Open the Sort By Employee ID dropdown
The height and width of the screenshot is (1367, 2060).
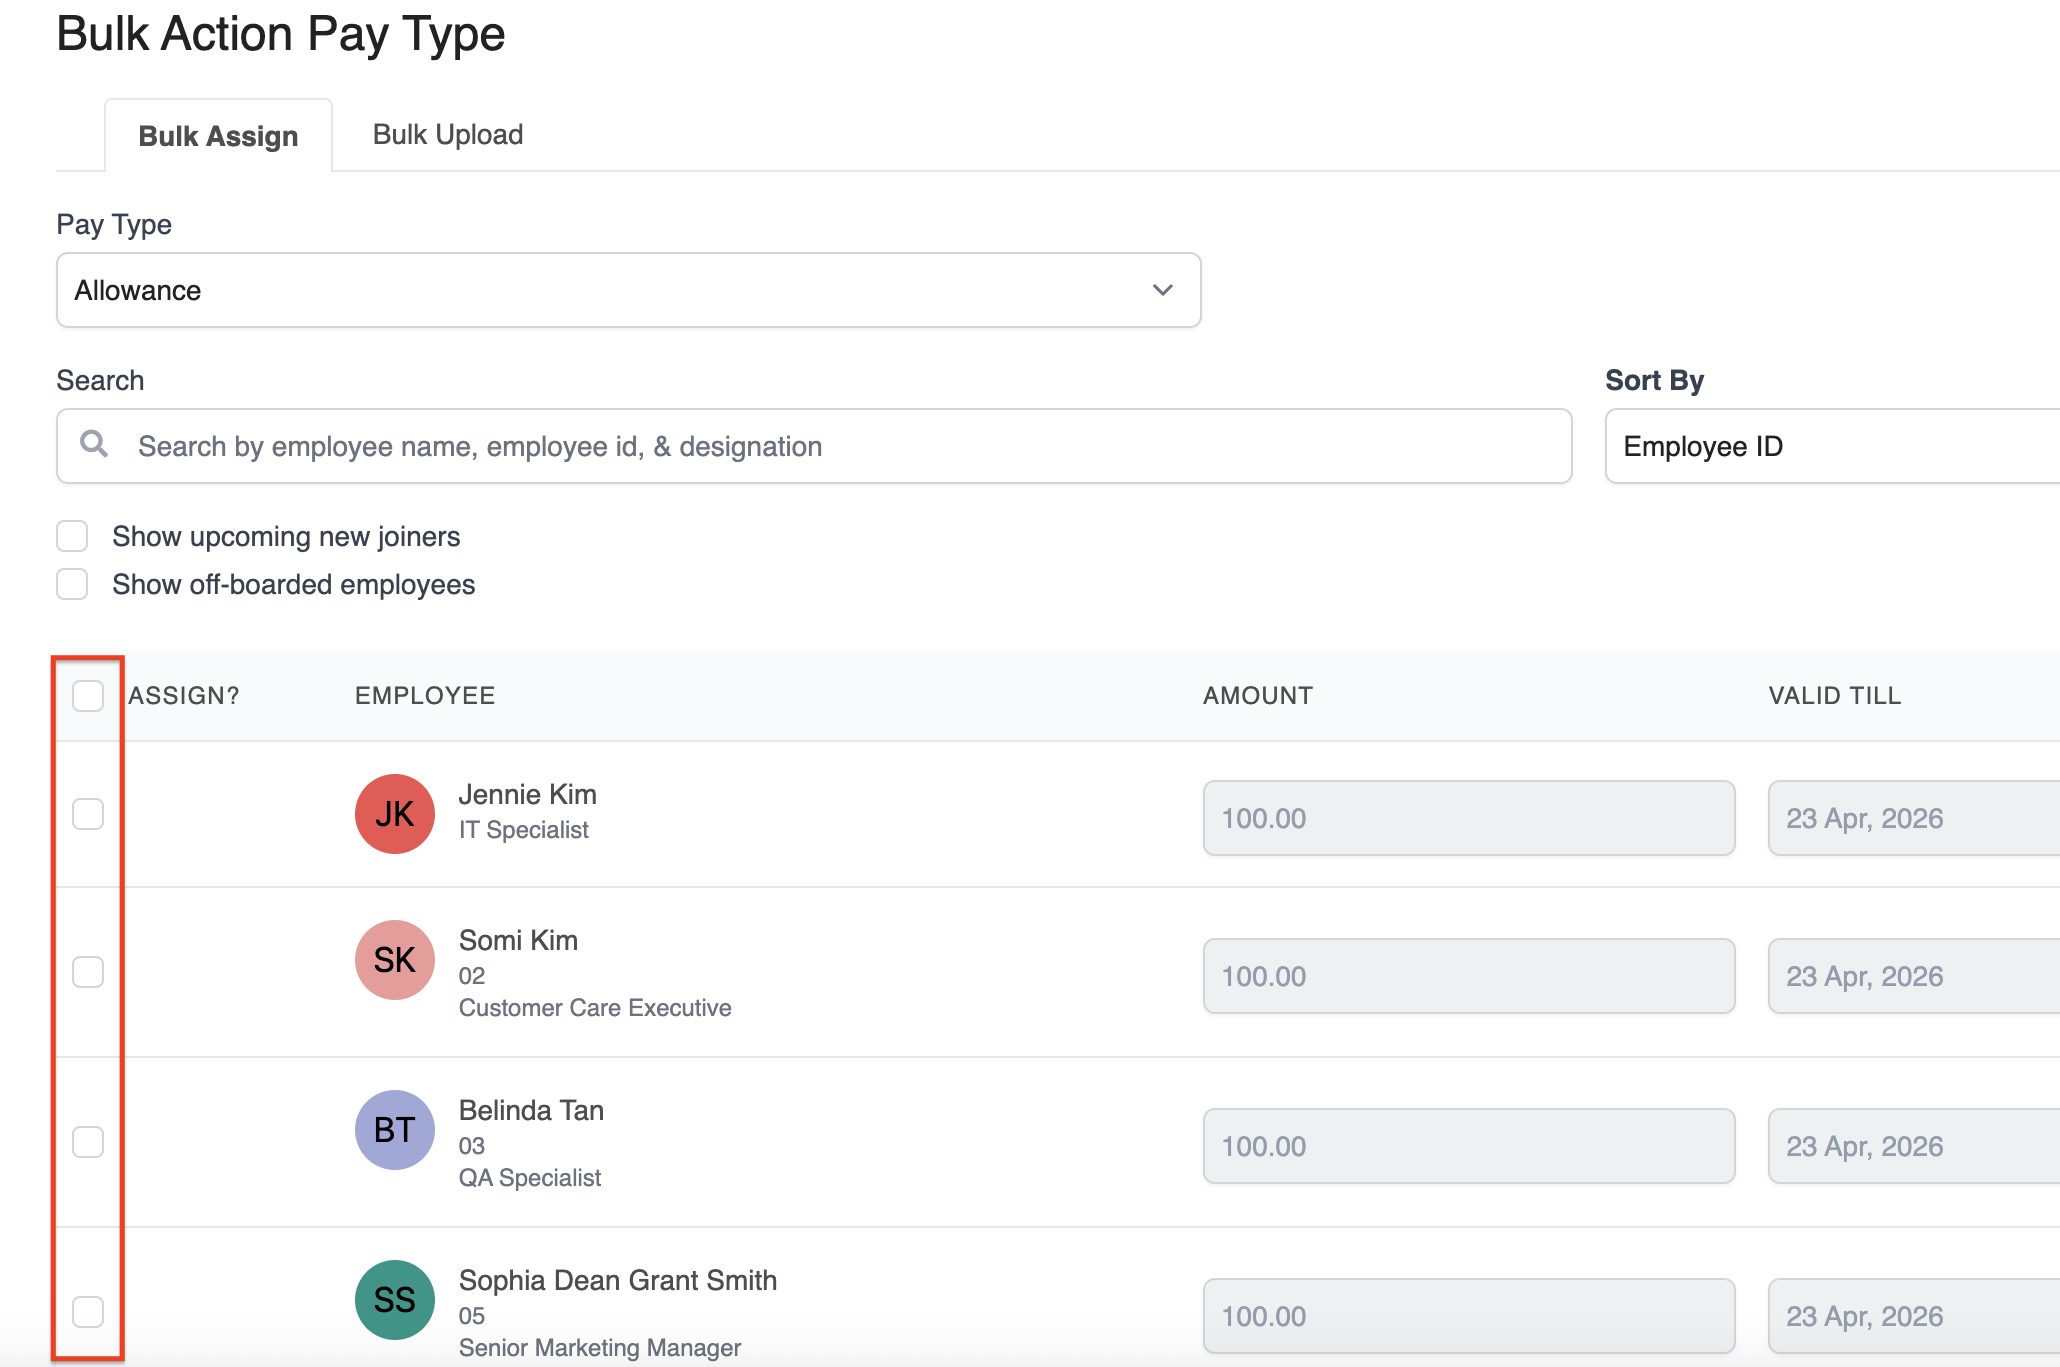coord(1830,446)
